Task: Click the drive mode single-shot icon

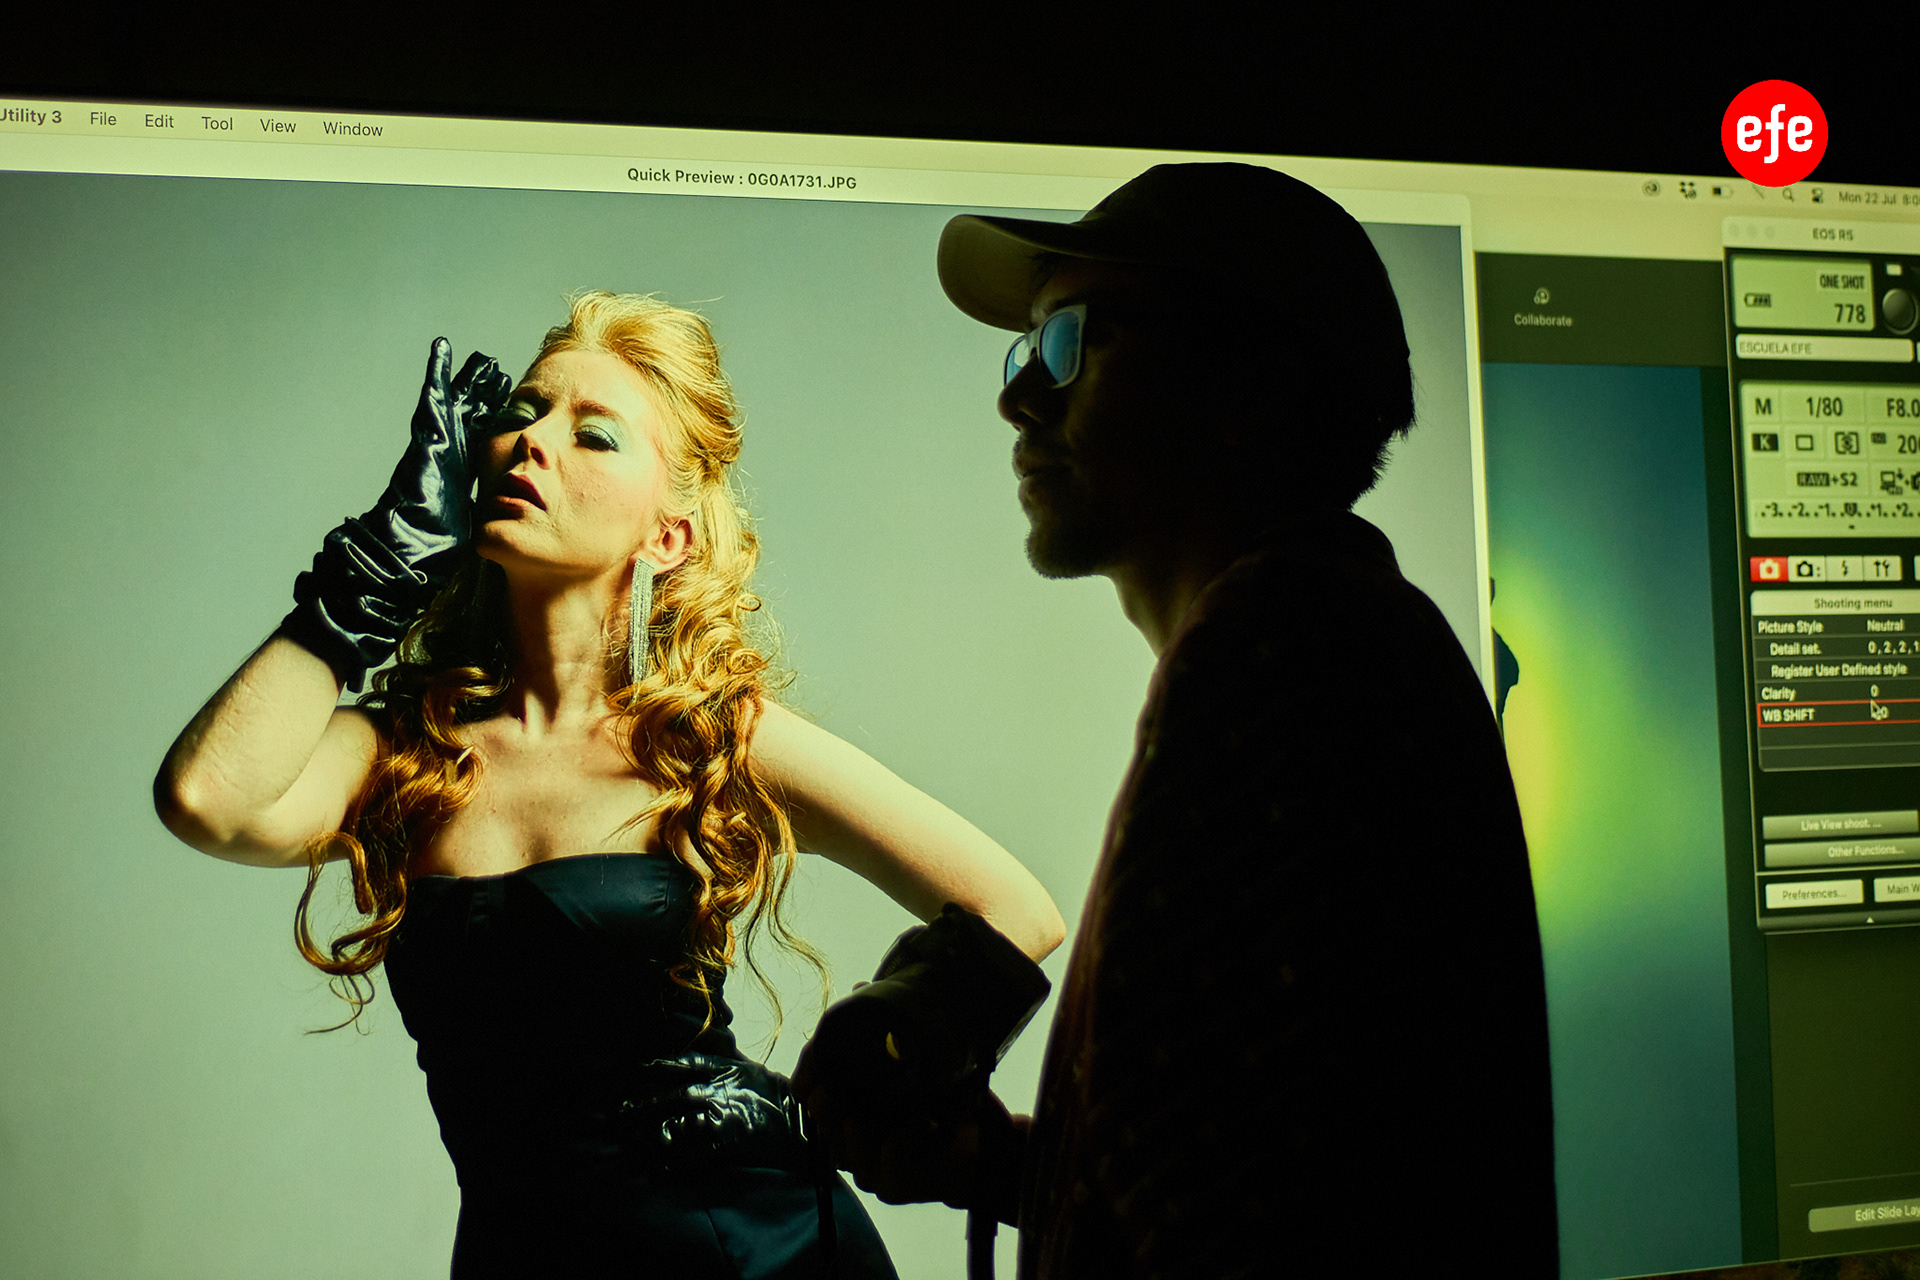Action: (1804, 442)
